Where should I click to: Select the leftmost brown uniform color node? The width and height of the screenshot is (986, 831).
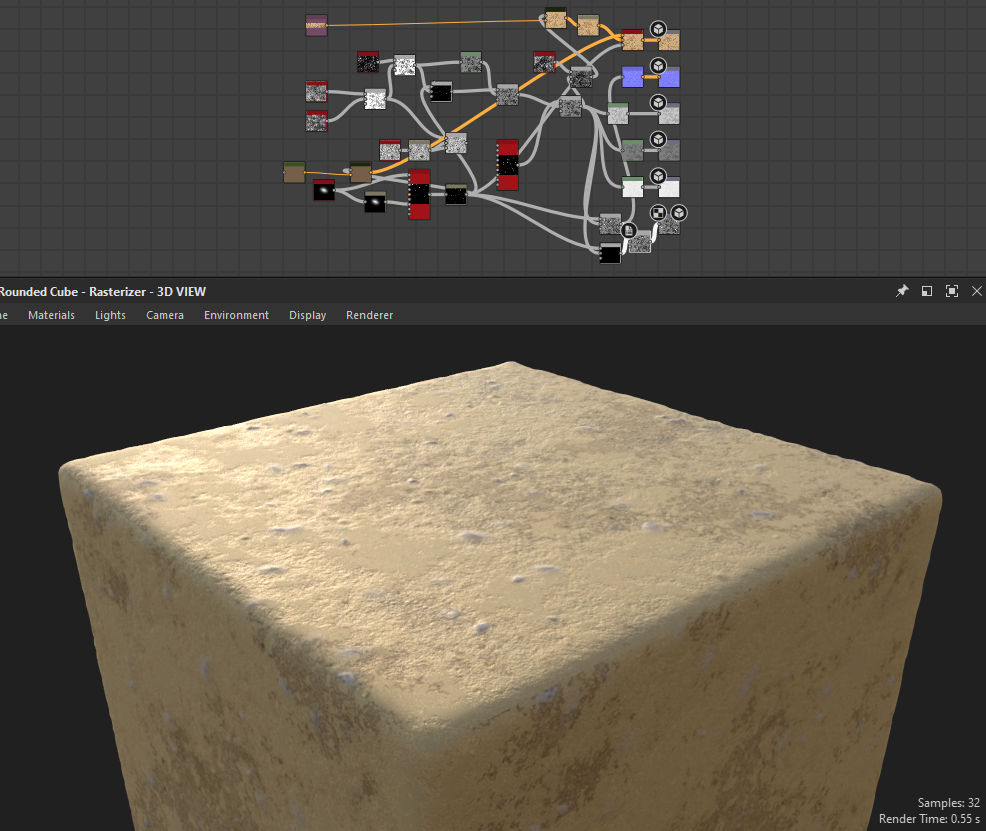[293, 173]
